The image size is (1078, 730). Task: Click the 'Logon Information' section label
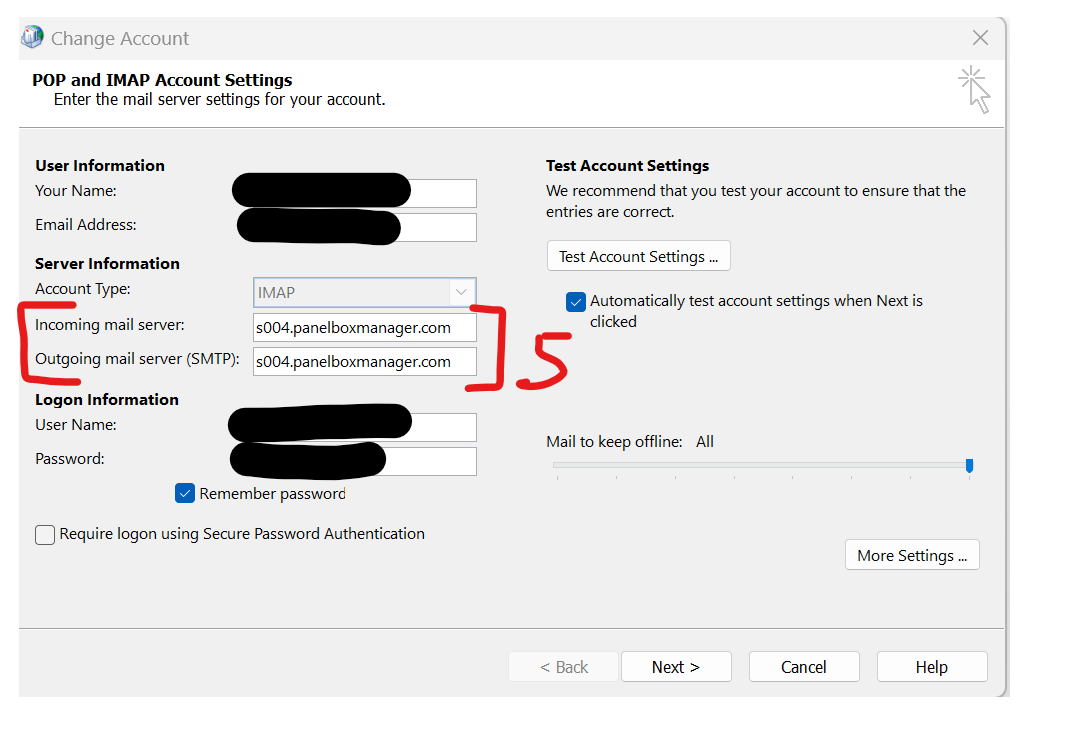tap(107, 399)
